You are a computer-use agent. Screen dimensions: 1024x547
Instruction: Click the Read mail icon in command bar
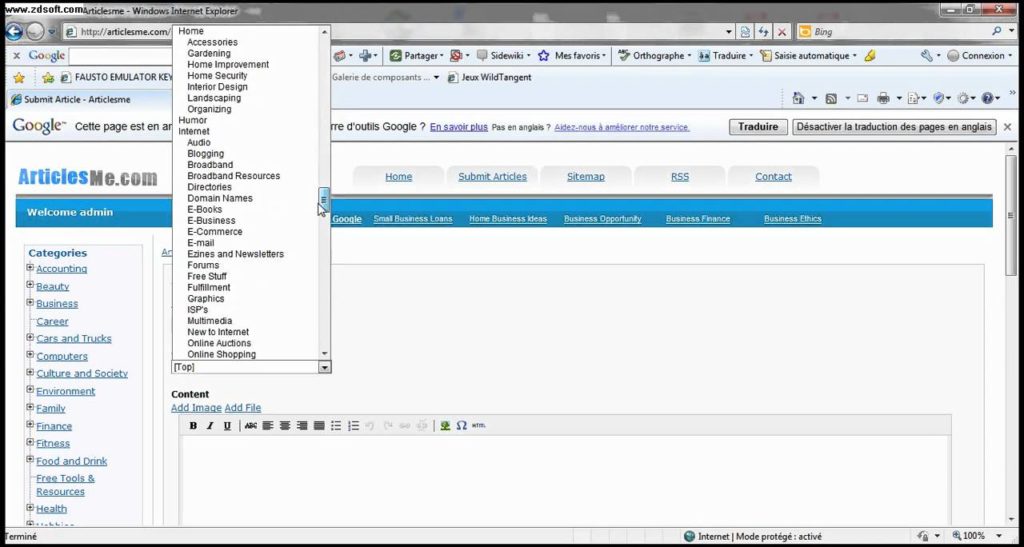[863, 99]
